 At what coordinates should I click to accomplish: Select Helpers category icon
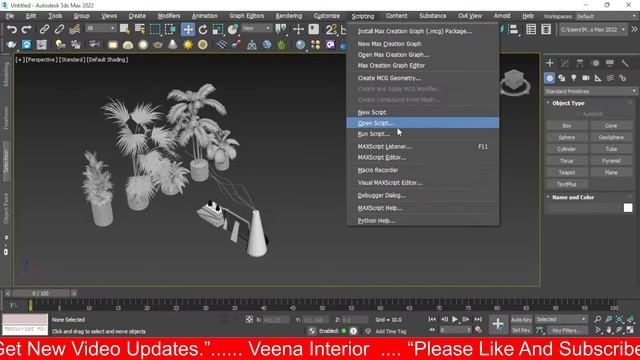click(598, 78)
